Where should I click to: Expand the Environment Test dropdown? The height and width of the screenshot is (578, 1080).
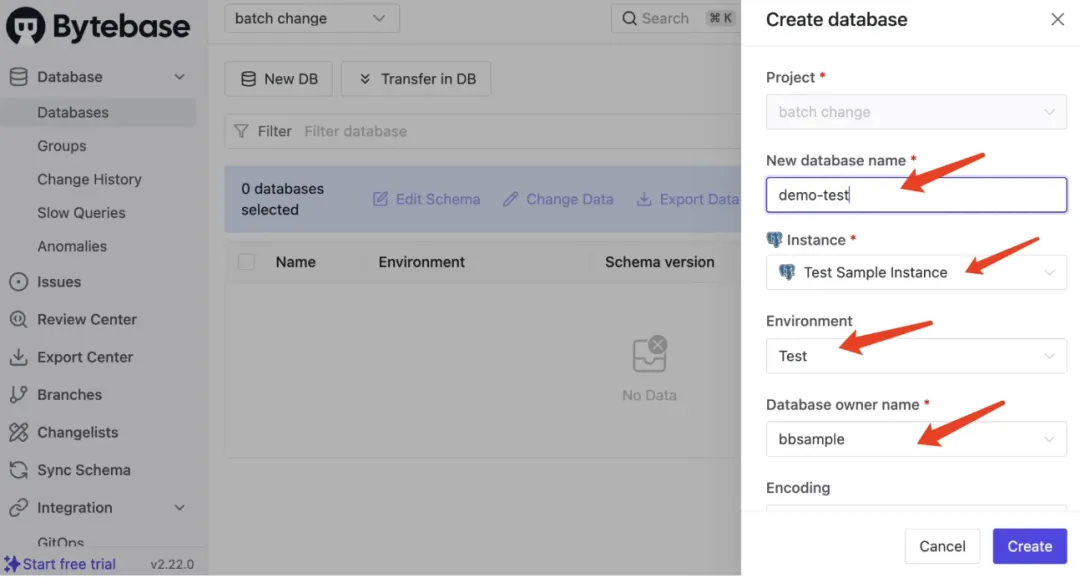[916, 356]
